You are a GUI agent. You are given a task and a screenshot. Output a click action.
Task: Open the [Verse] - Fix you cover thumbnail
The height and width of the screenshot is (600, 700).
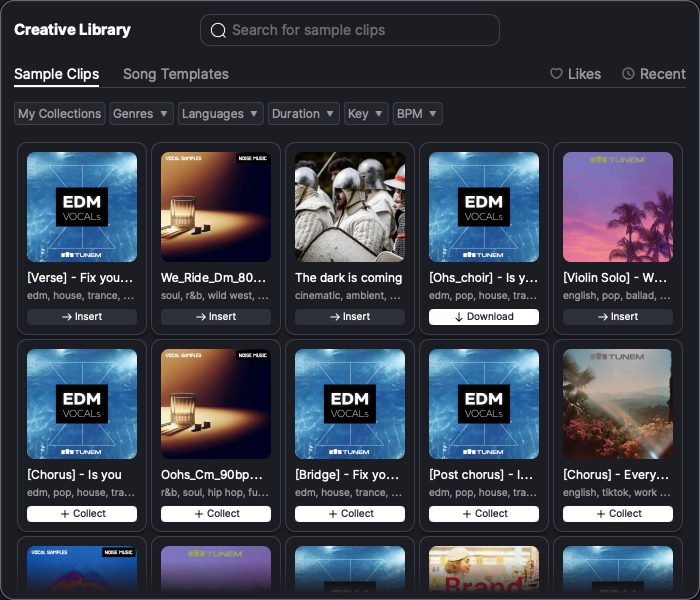click(x=82, y=207)
